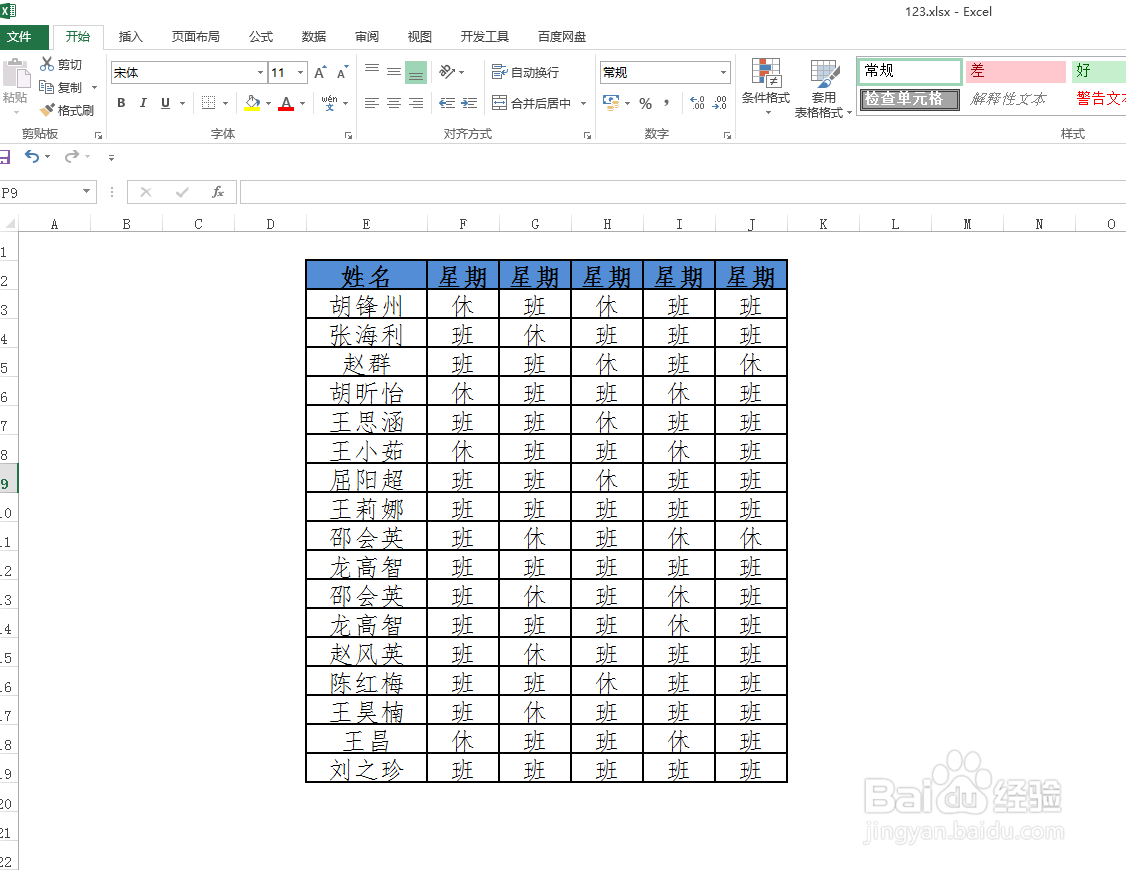Screen dimensions: 1126x870
Task: Open the underline style dropdown arrow
Action: tap(182, 103)
